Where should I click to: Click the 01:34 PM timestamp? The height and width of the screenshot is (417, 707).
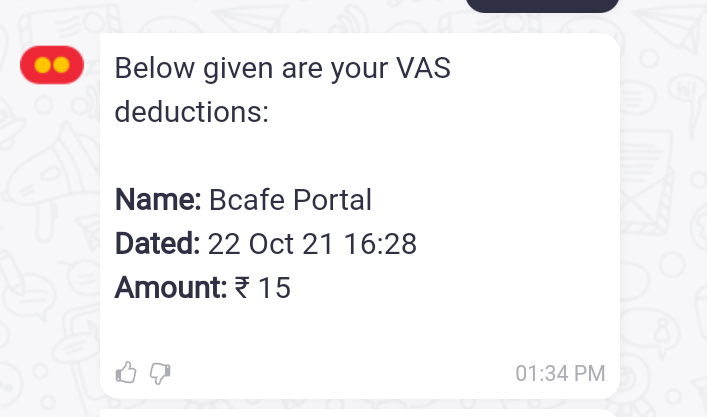coord(560,374)
